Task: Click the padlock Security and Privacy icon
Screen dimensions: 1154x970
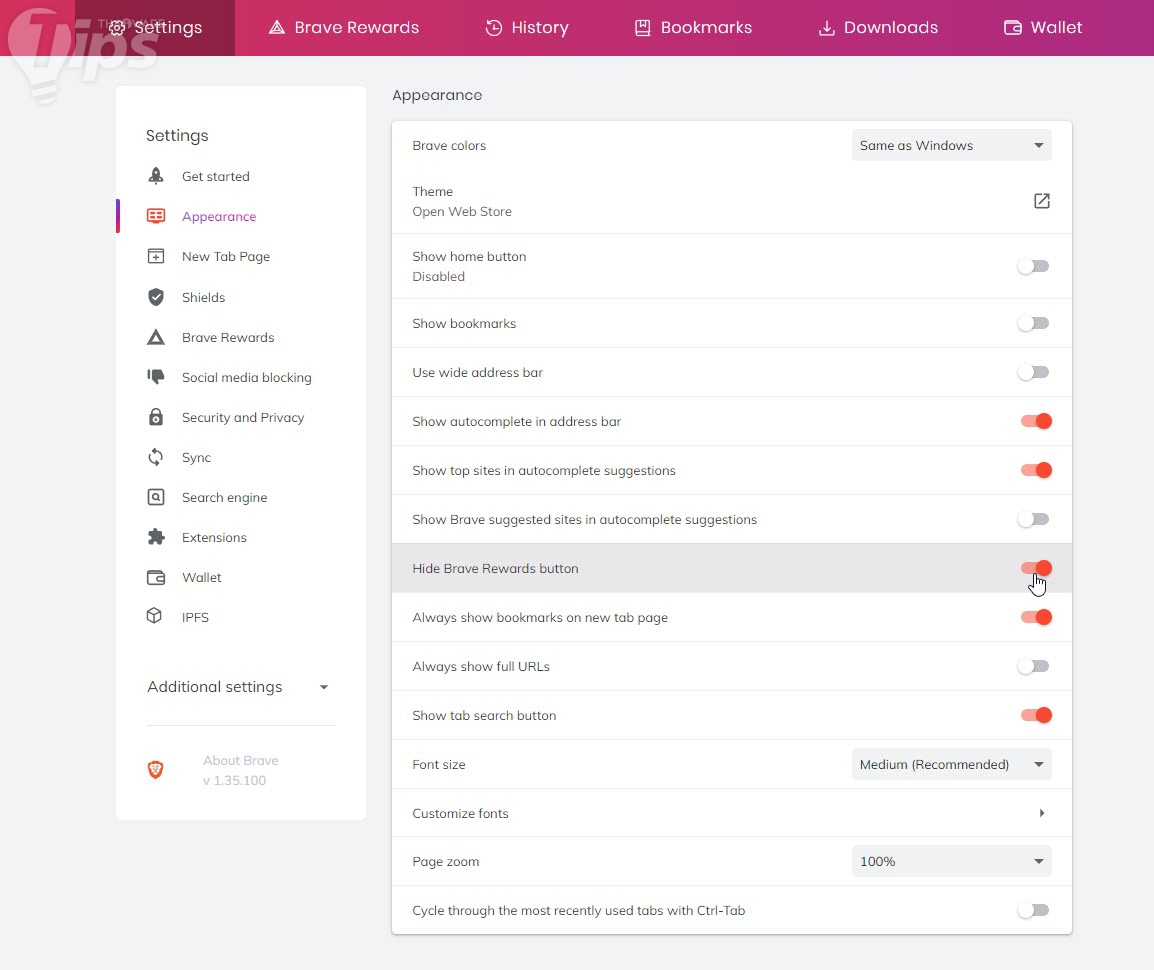Action: pyautogui.click(x=156, y=417)
